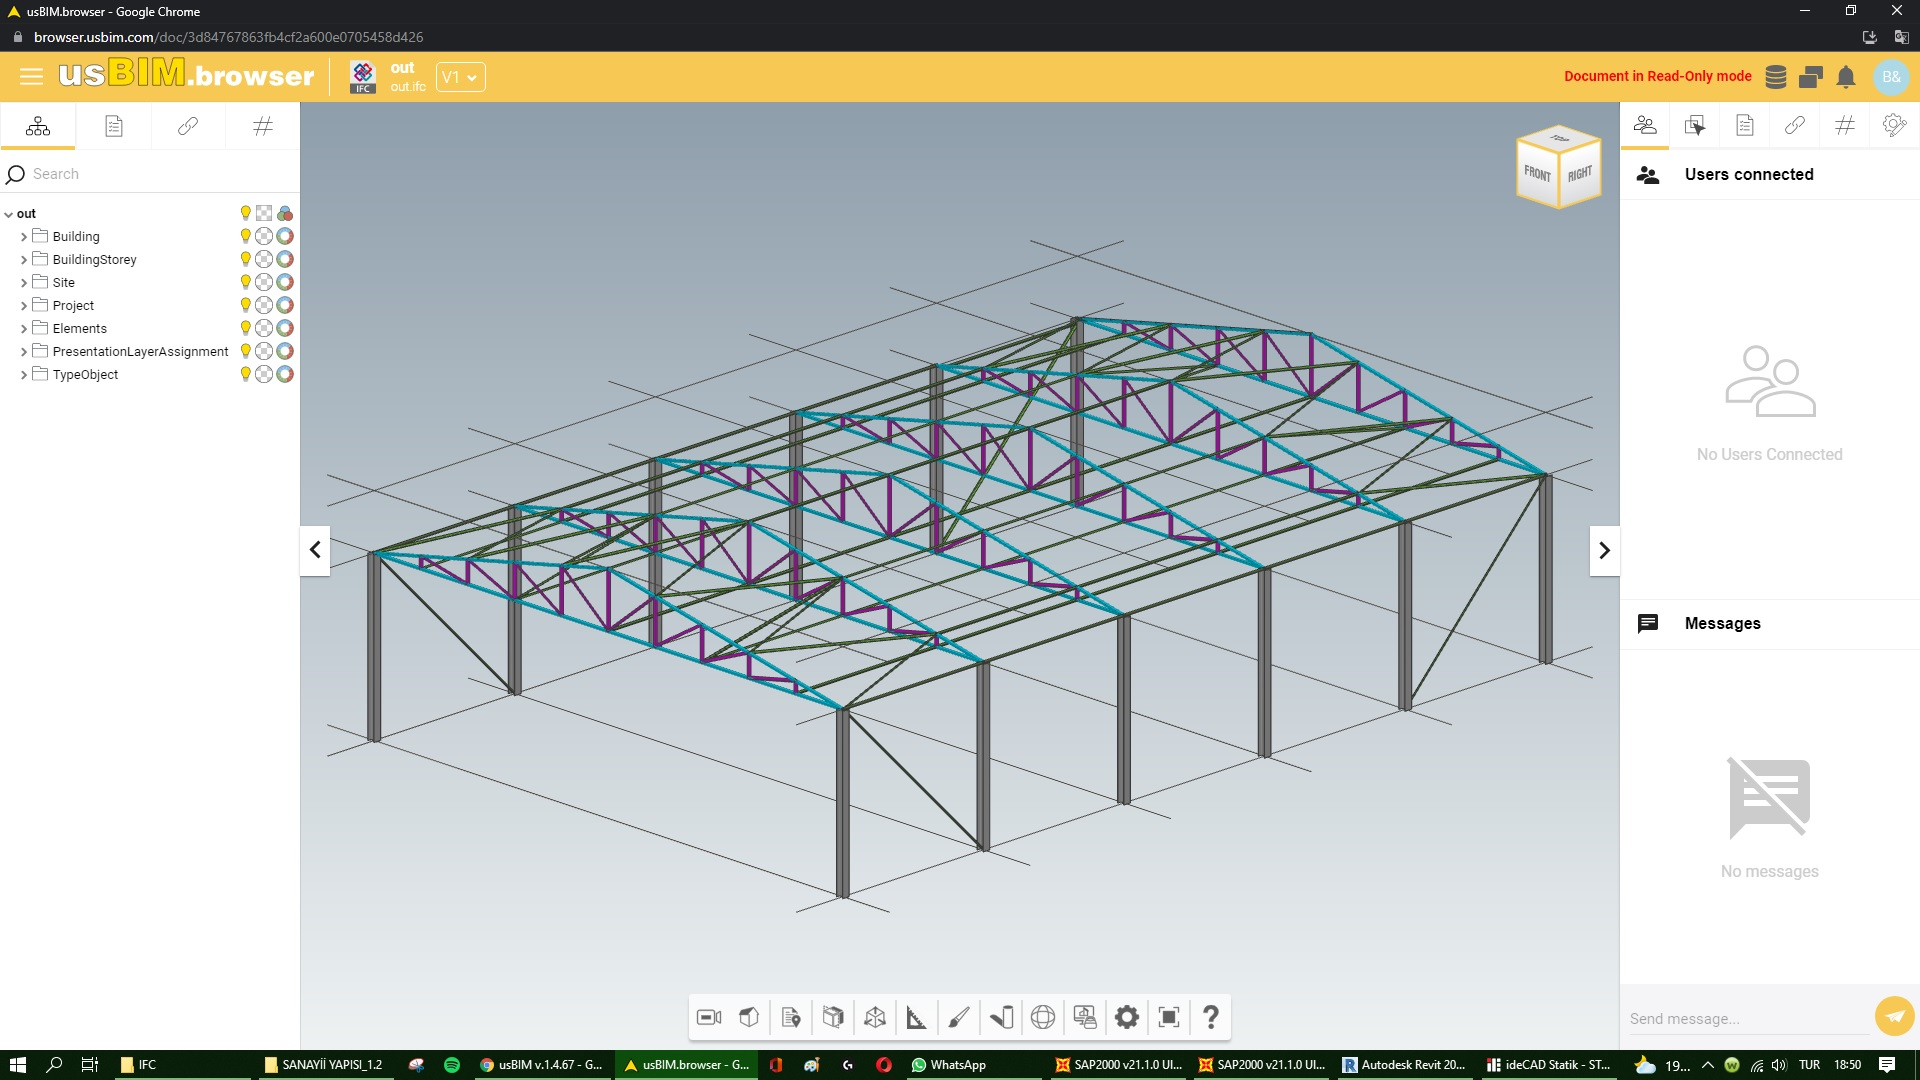1920x1080 pixels.
Task: Open Windows Start menu
Action: point(17,1065)
